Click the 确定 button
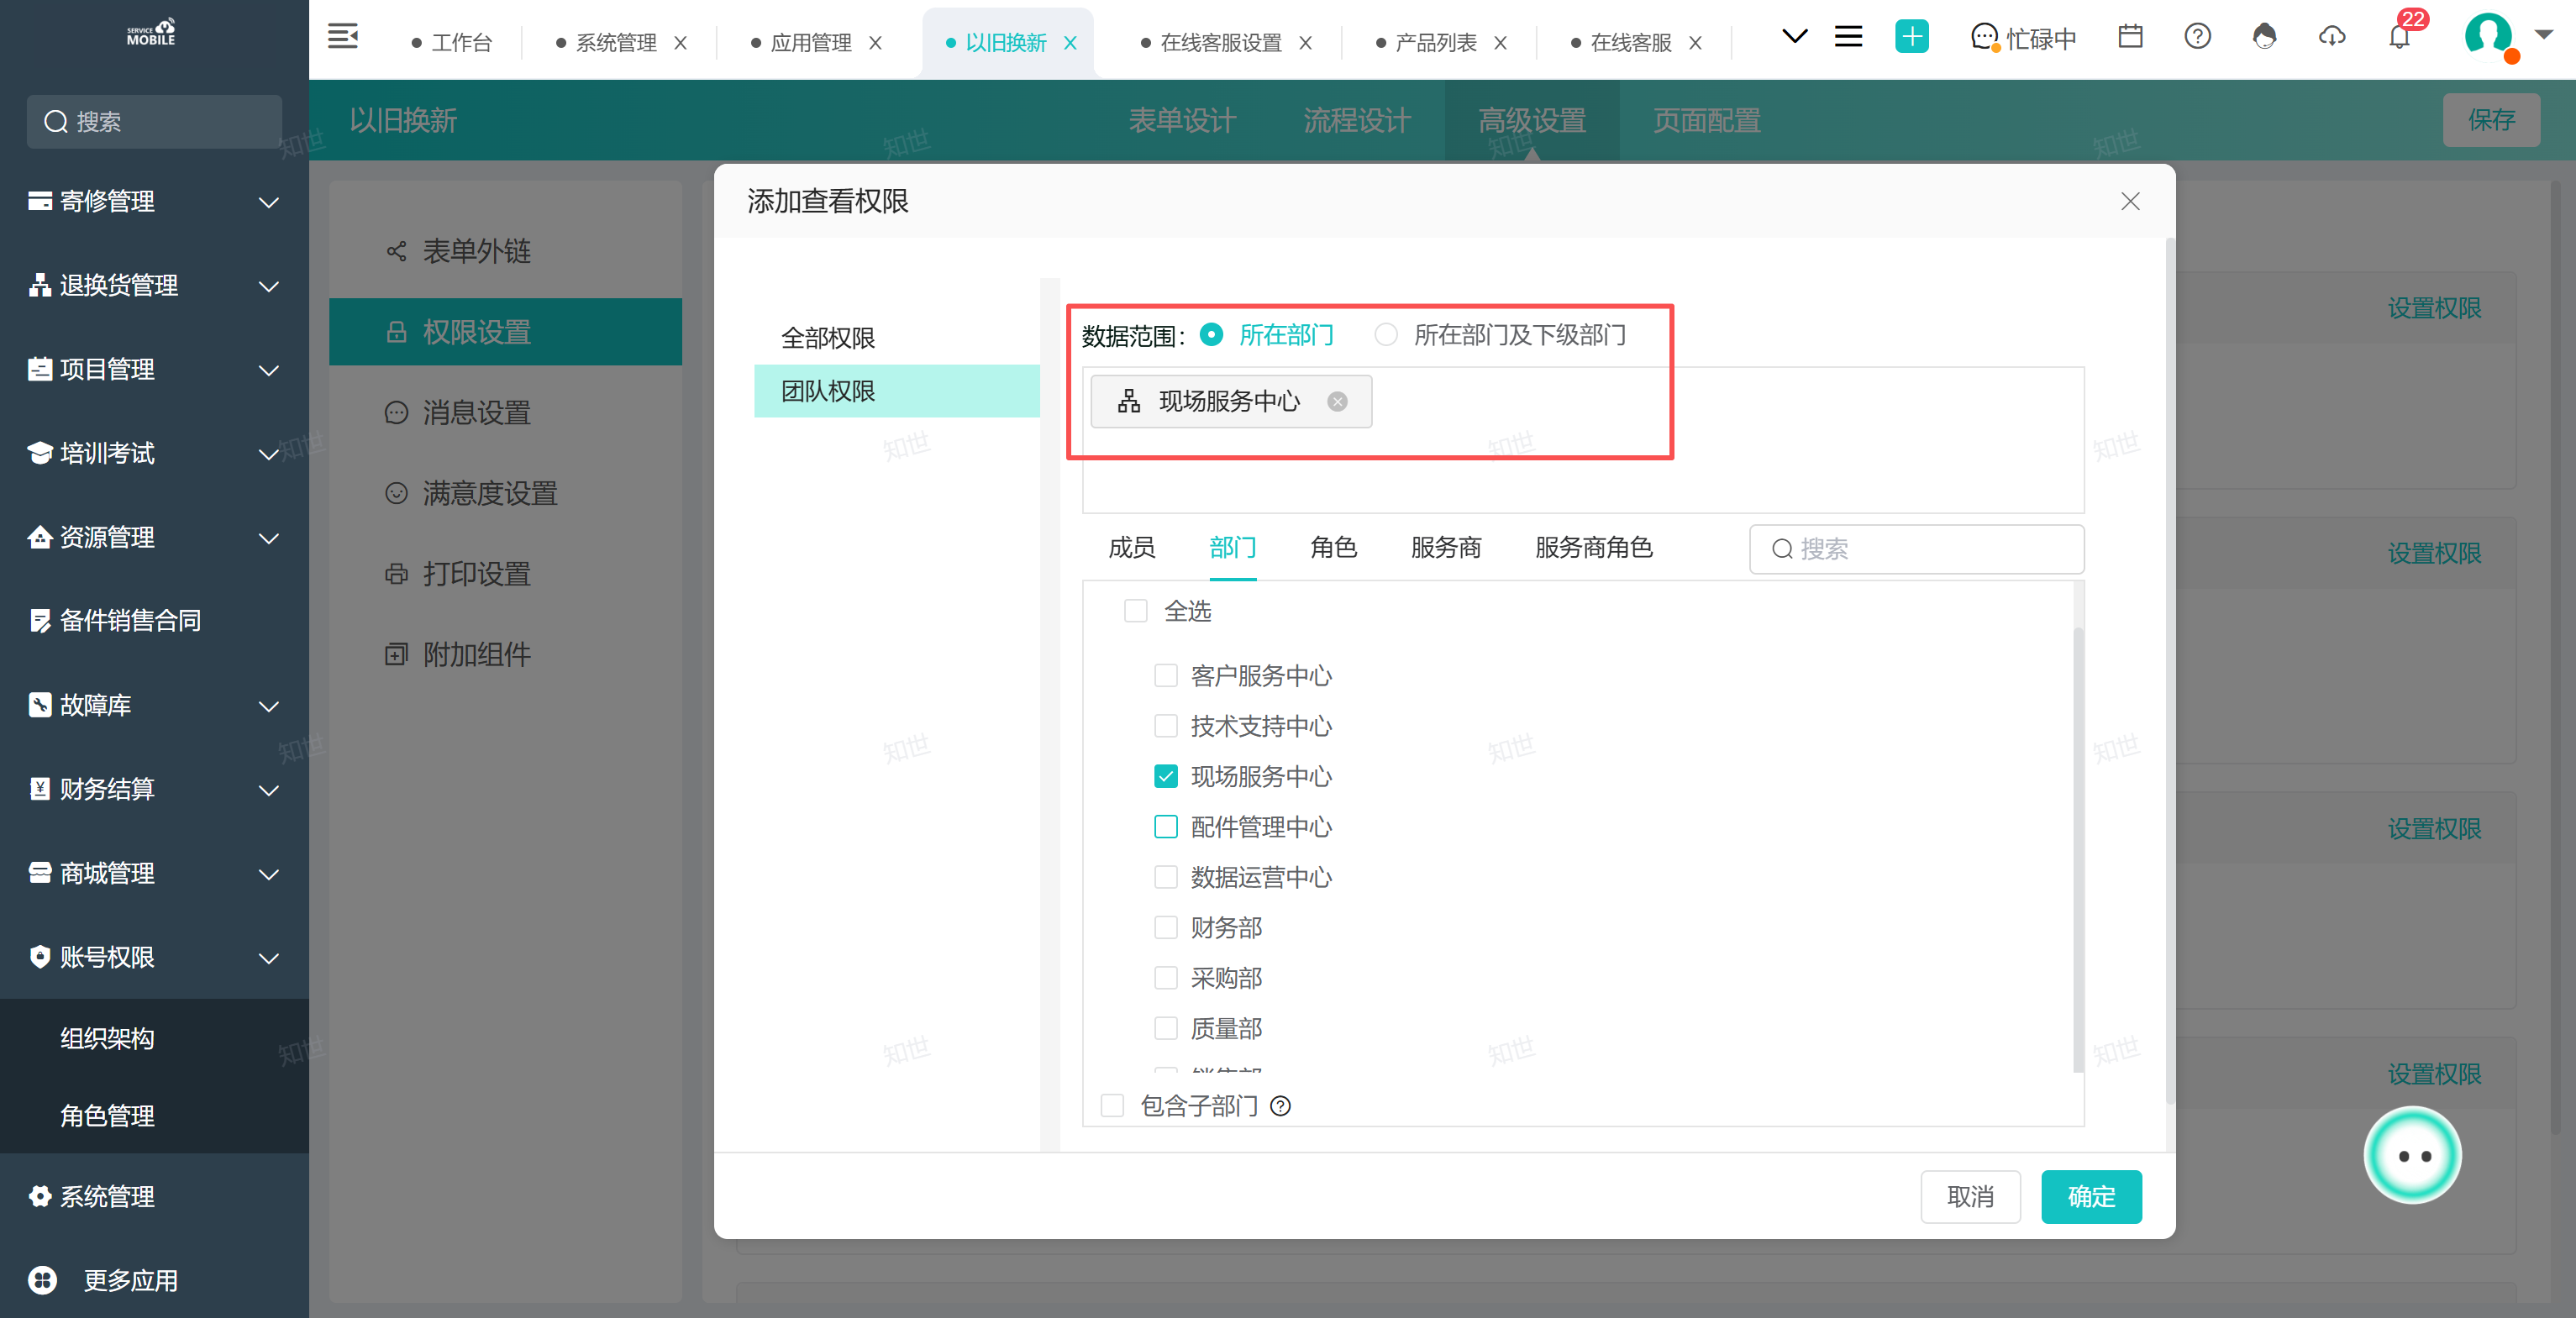The width and height of the screenshot is (2576, 1318). (2091, 1197)
